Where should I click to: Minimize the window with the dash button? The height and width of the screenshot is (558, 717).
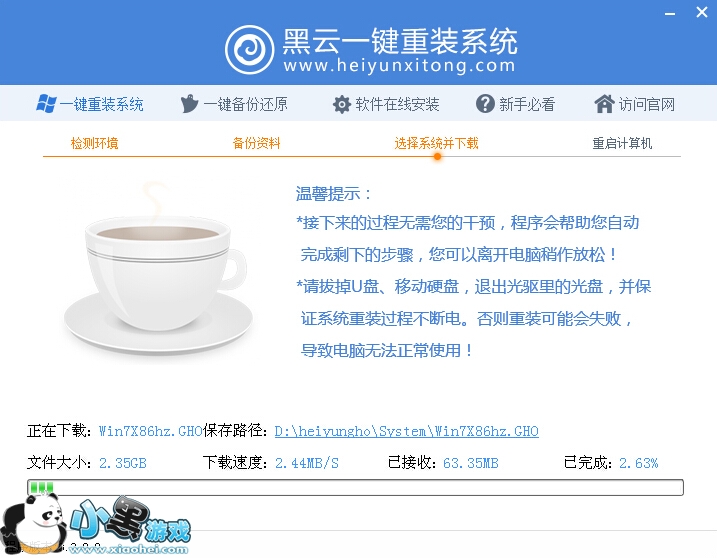(x=670, y=14)
